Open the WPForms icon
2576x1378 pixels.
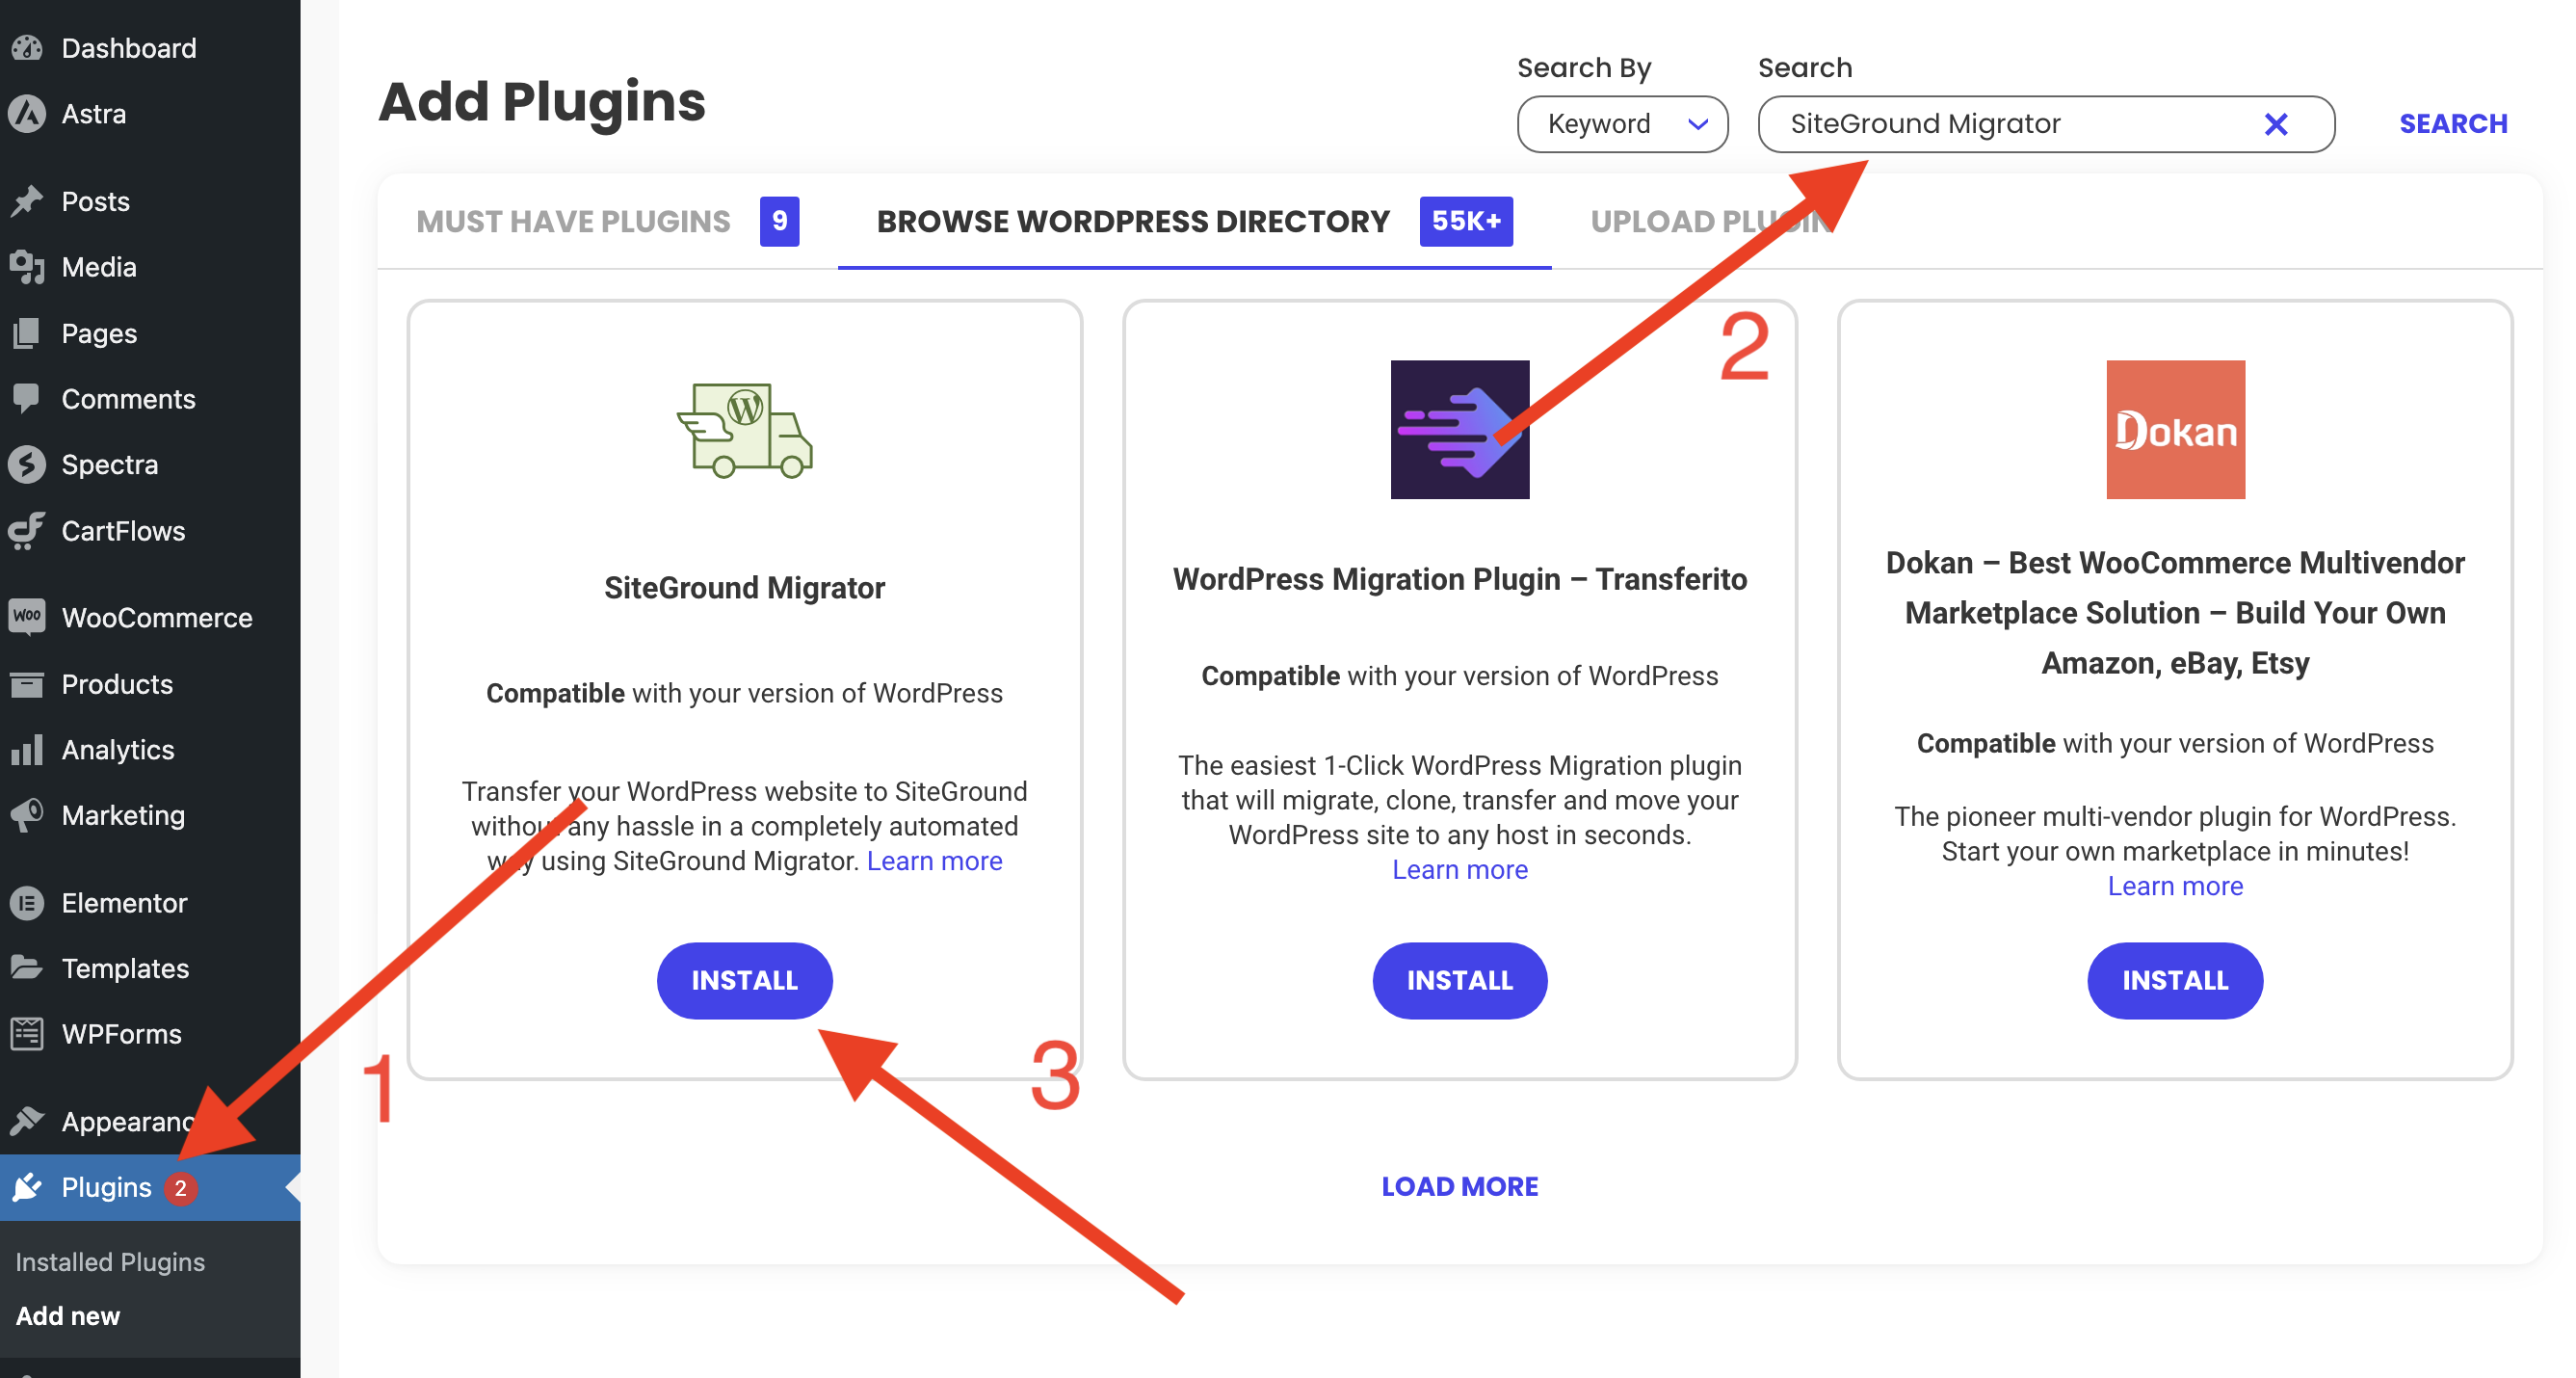click(27, 1033)
